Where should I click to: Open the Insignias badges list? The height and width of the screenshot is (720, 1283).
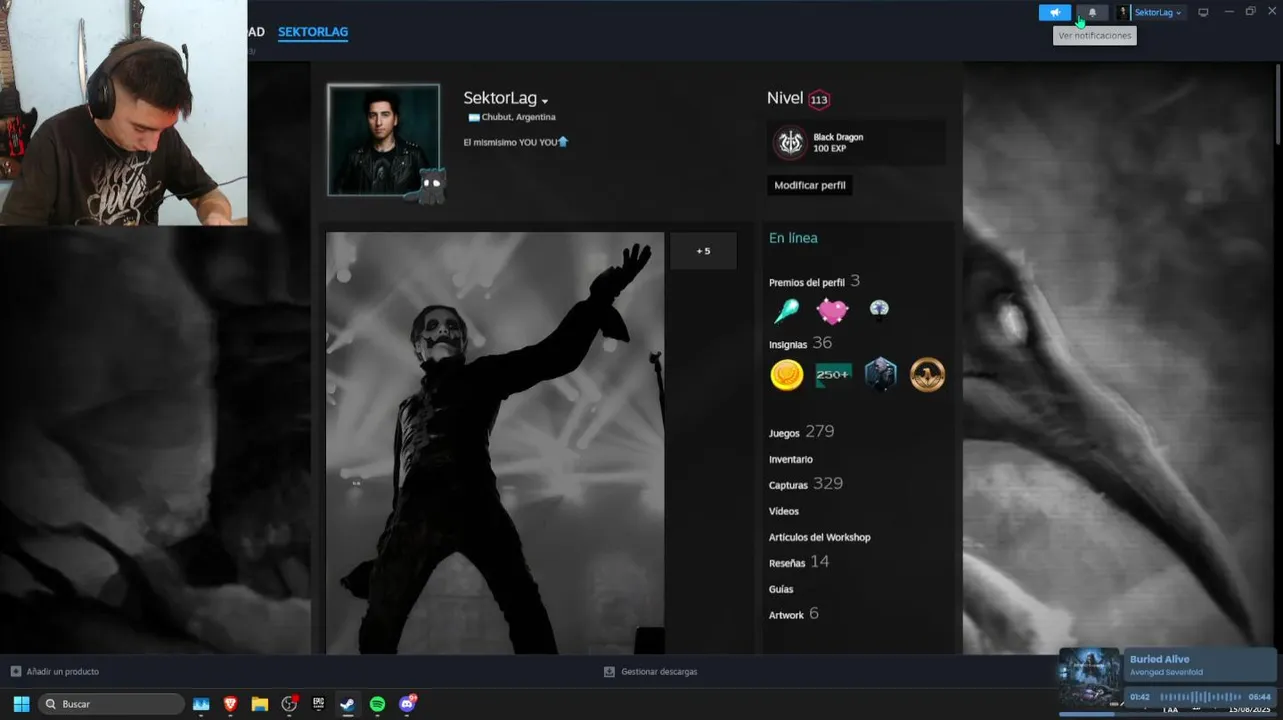pos(788,344)
